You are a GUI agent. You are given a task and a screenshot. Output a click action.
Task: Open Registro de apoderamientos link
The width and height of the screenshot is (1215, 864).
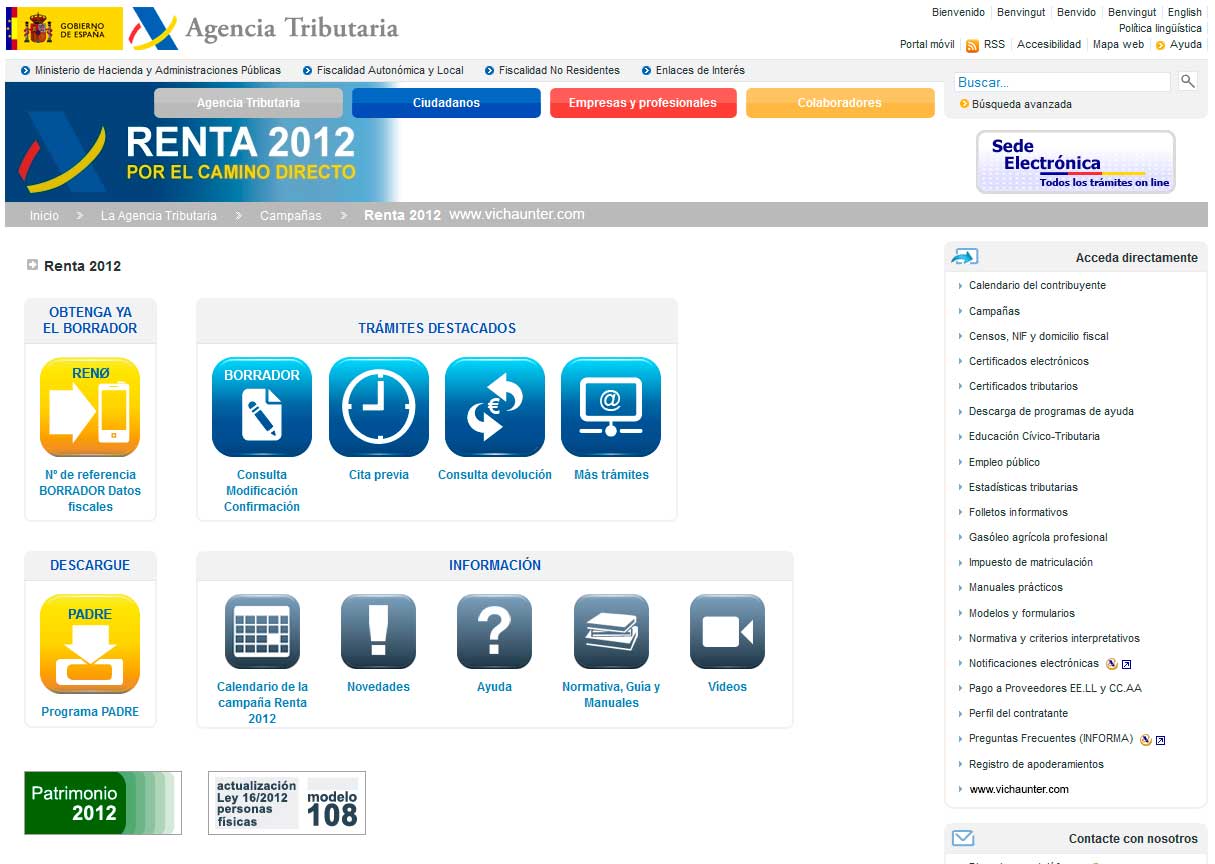[x=1036, y=764]
